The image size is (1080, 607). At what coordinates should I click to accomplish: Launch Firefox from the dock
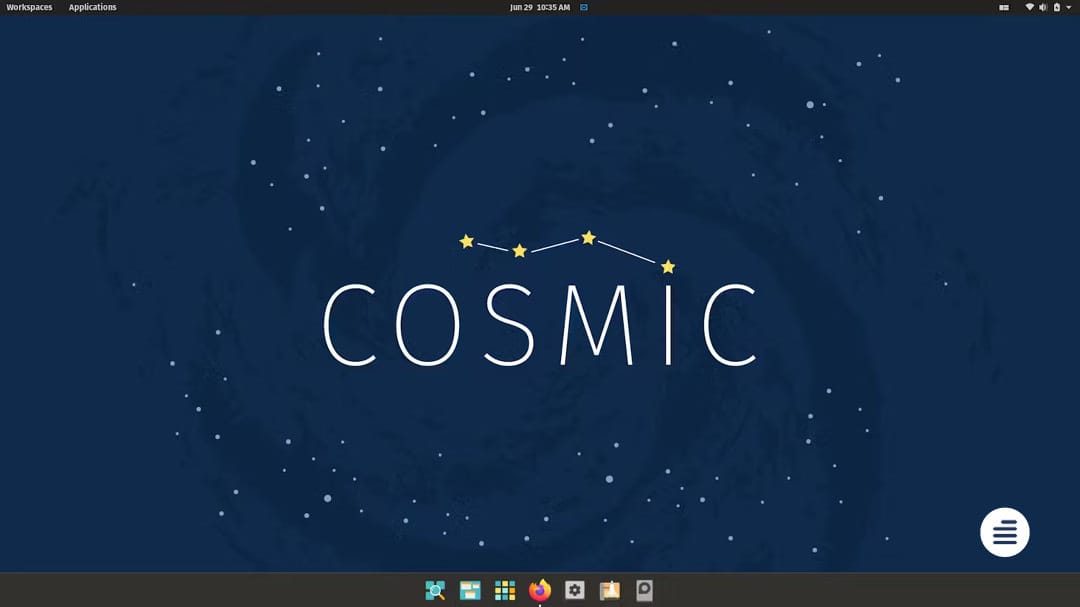click(x=540, y=590)
